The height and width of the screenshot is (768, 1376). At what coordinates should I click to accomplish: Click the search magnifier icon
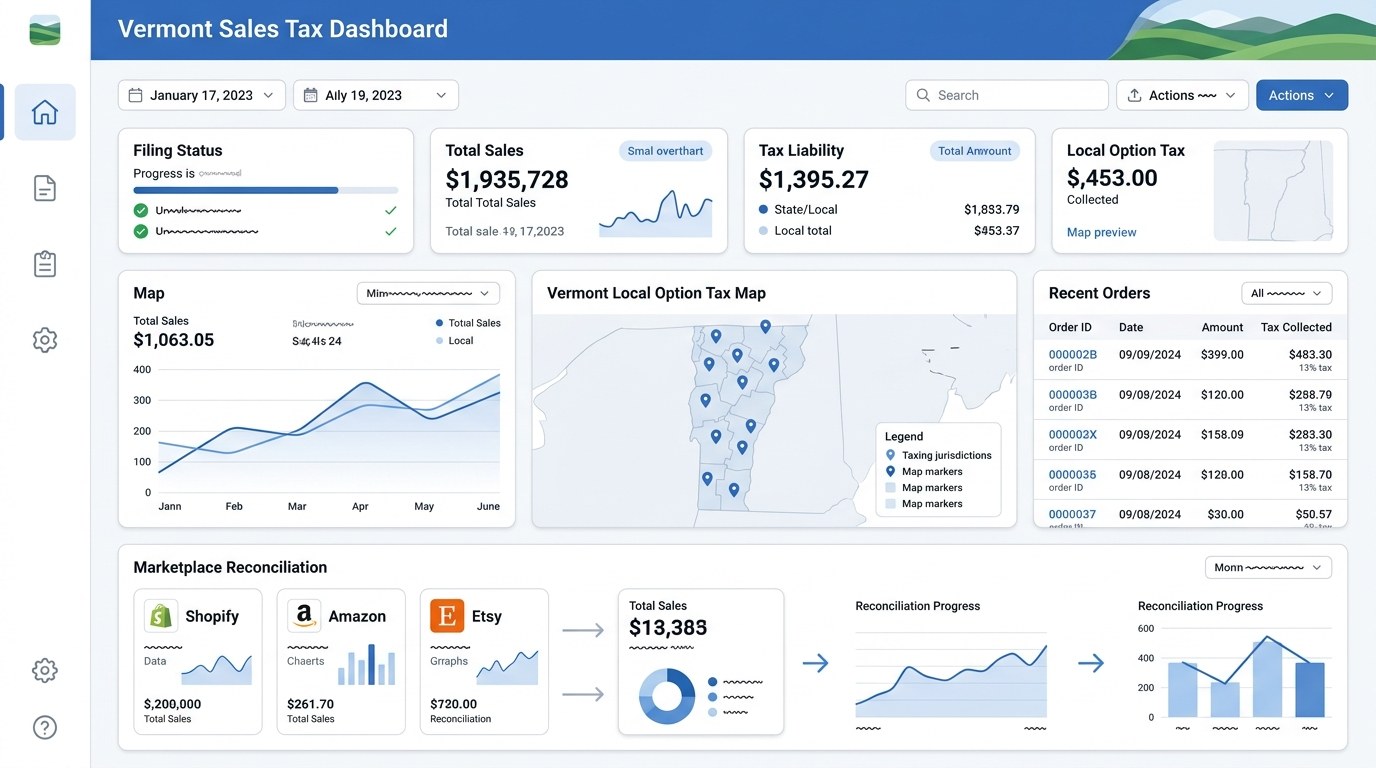pyautogui.click(x=923, y=95)
